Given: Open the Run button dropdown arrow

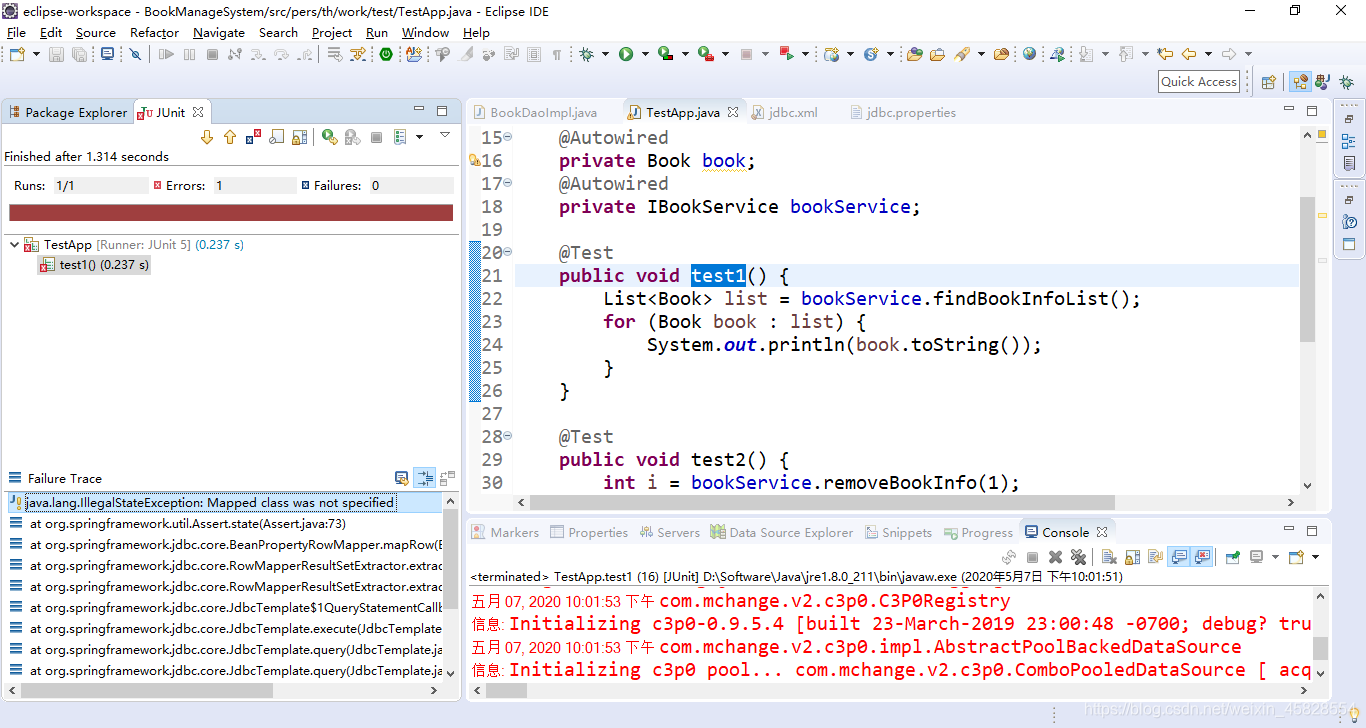Looking at the screenshot, I should click(644, 54).
